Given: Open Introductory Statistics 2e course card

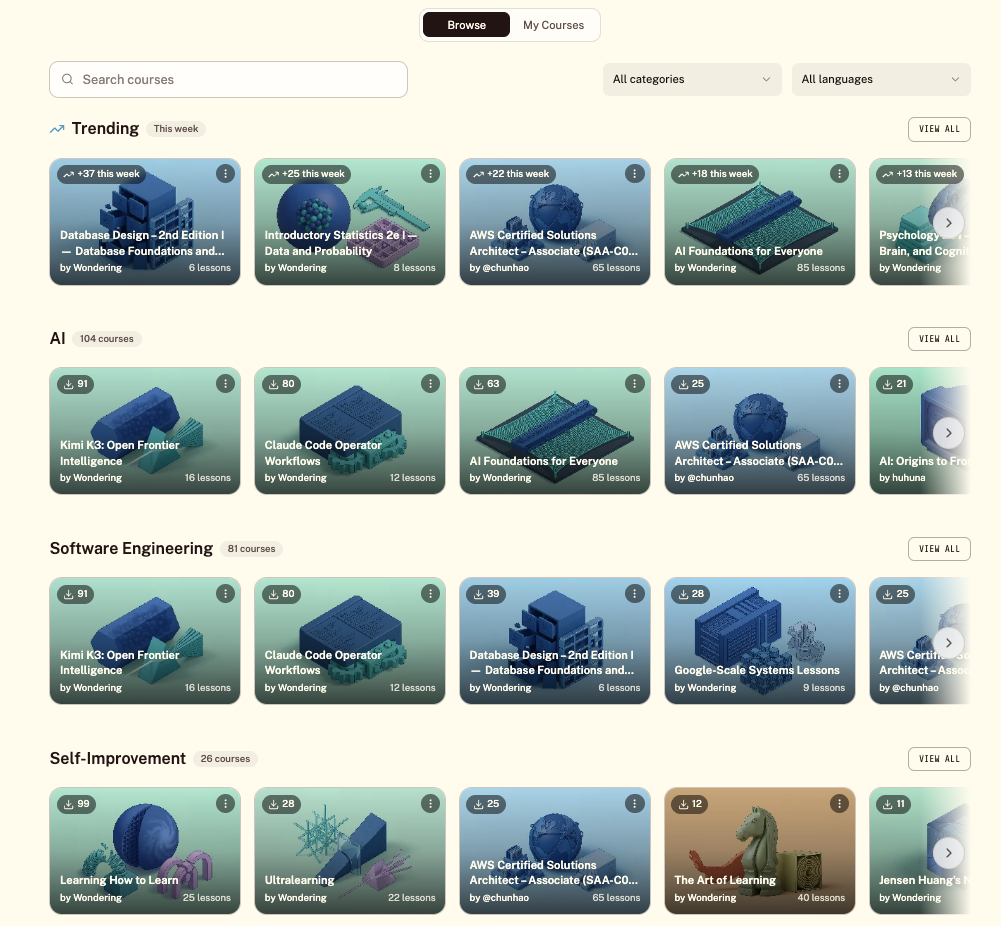Looking at the screenshot, I should [350, 221].
